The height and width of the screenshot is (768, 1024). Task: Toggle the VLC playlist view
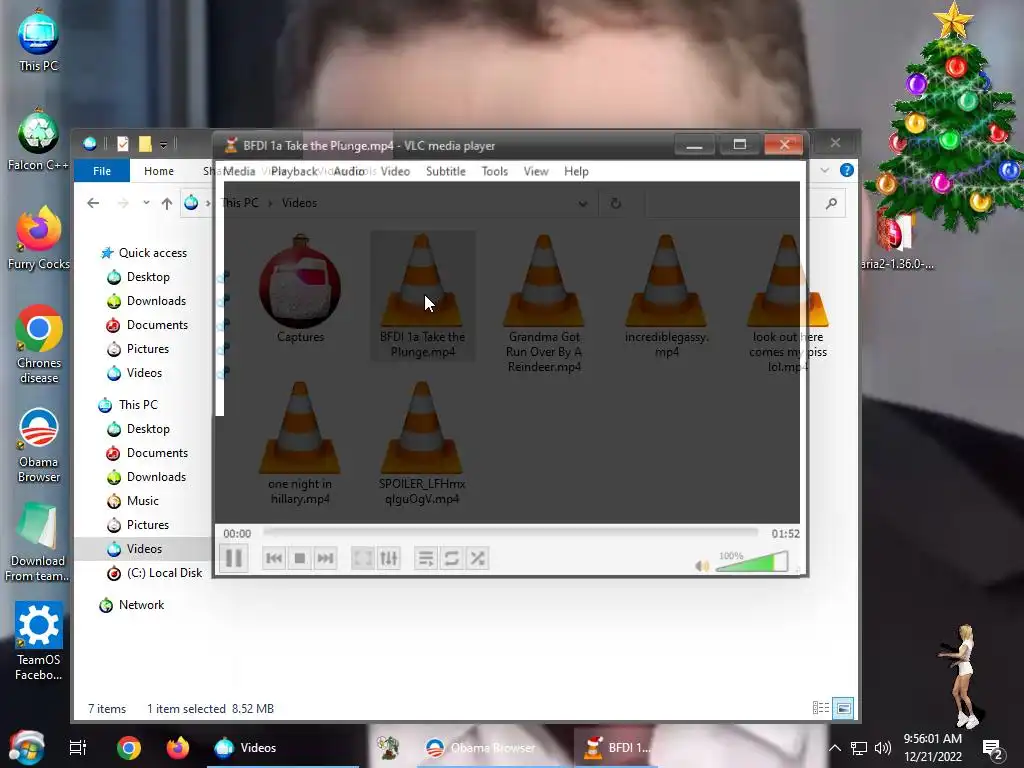pyautogui.click(x=426, y=558)
